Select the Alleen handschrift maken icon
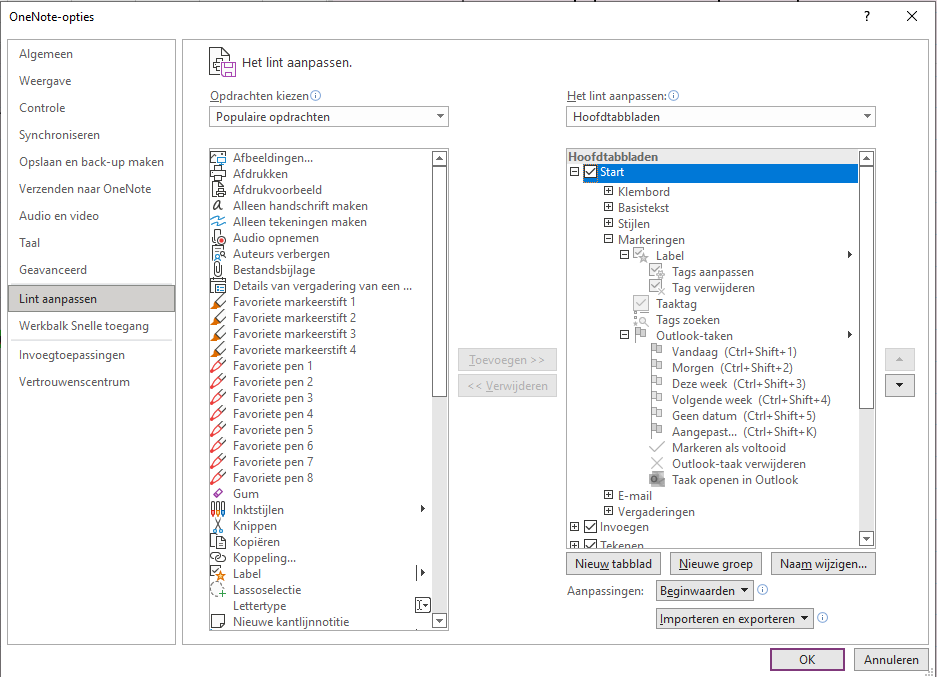Screen dimensions: 937x677 [x=218, y=206]
